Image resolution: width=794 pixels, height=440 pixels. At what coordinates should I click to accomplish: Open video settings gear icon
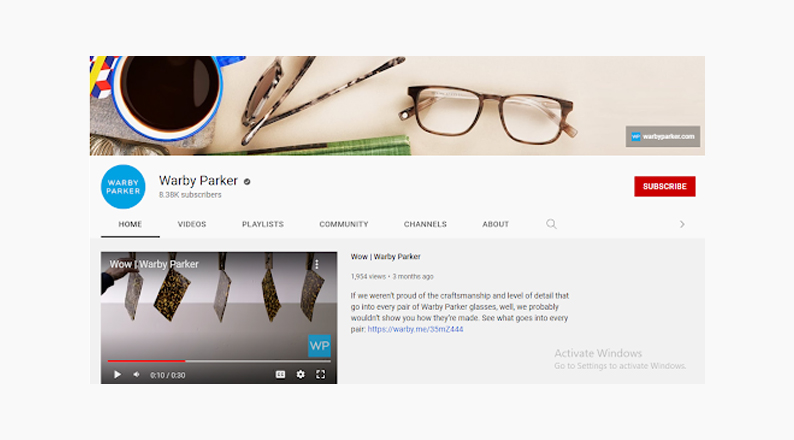coord(300,375)
